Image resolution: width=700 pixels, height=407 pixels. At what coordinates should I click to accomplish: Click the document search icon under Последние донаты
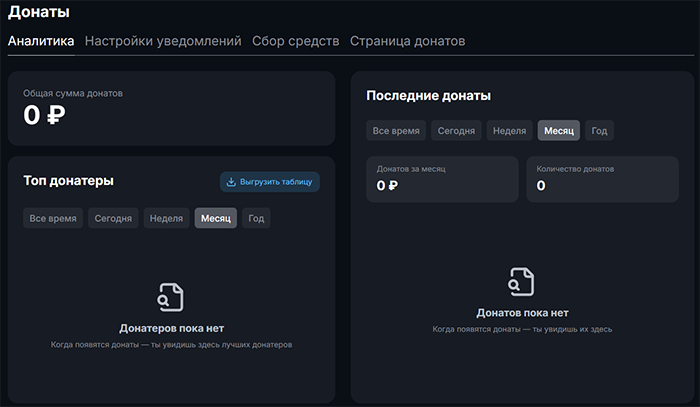522,282
